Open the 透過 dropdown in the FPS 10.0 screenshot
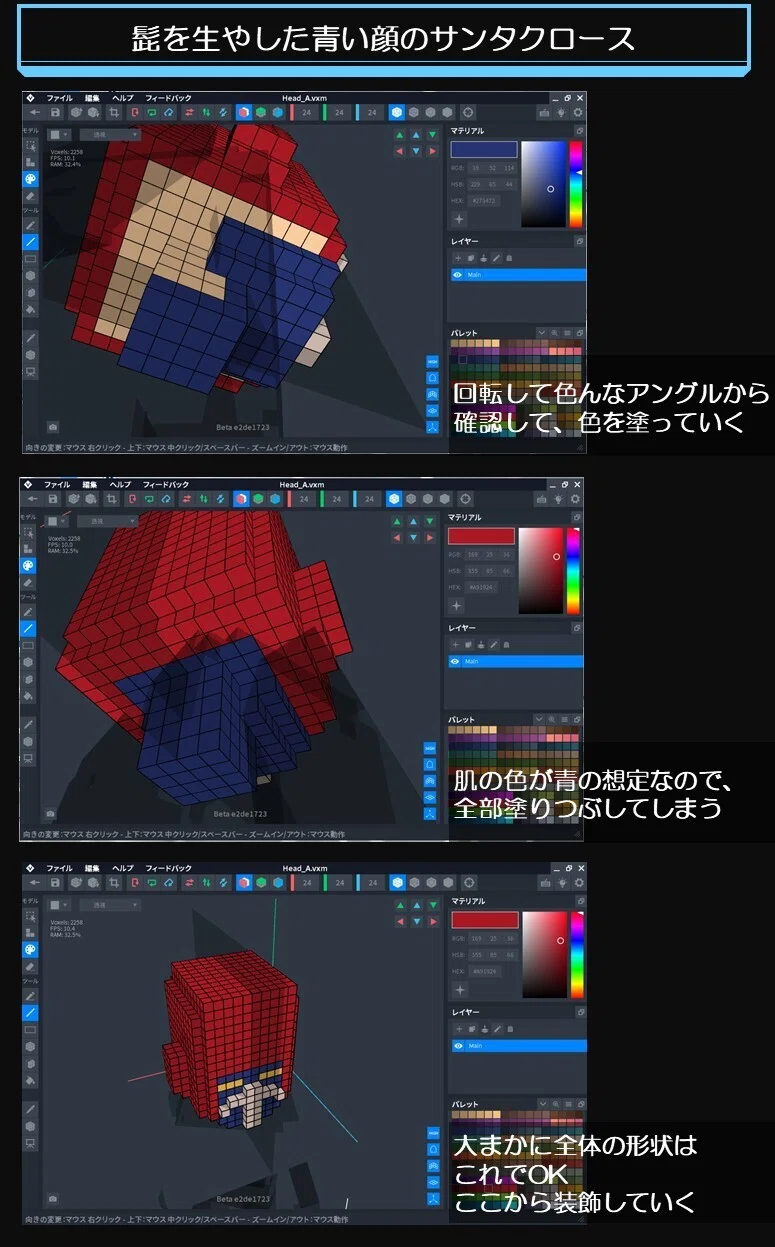Screen dimensions: 775x1247 (107, 521)
